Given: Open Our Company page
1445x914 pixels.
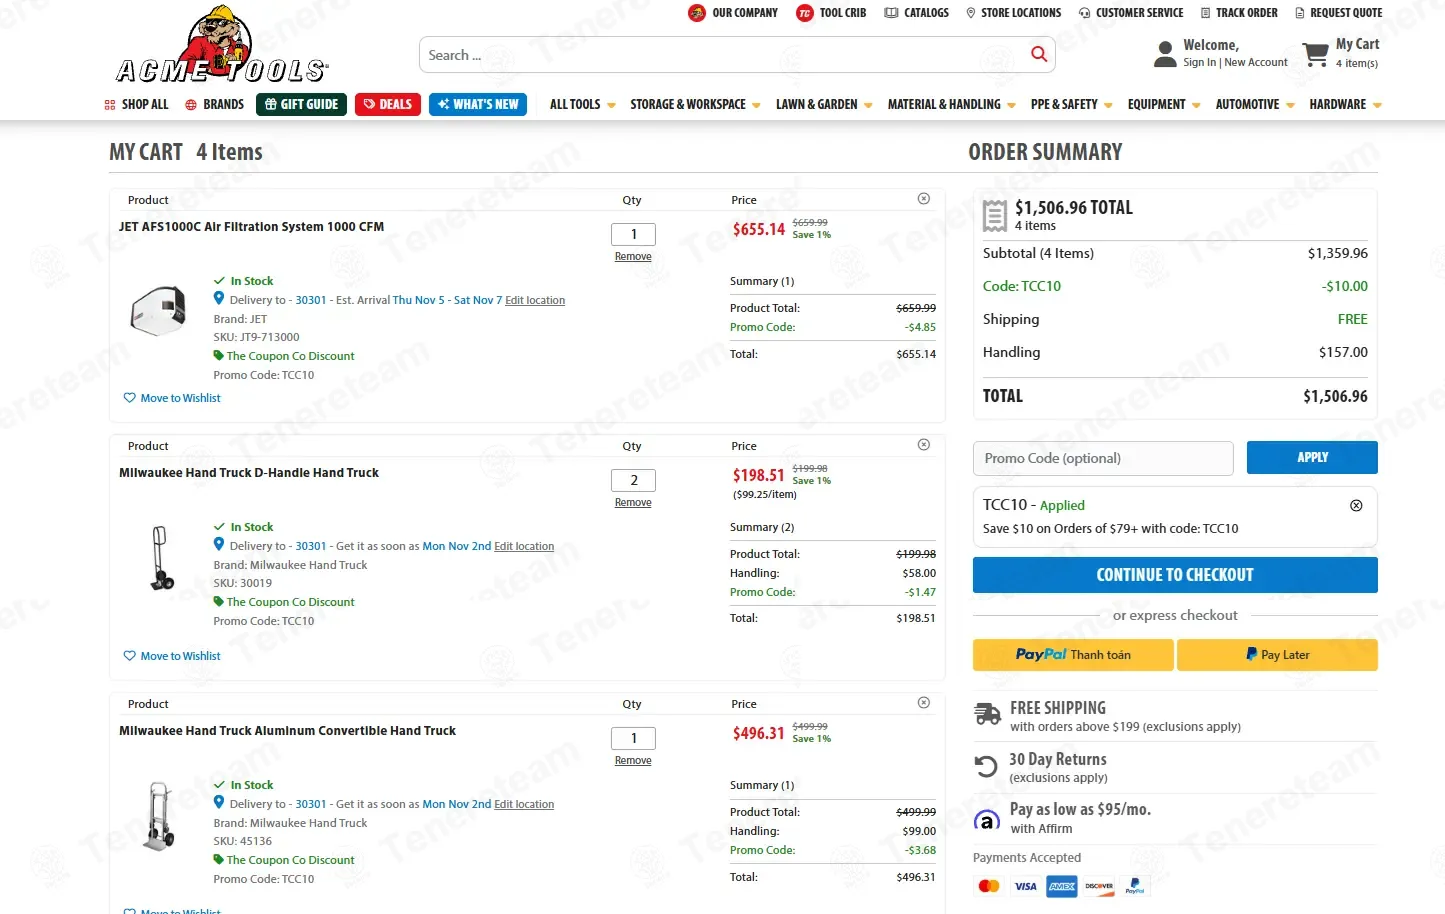Looking at the screenshot, I should click(733, 13).
